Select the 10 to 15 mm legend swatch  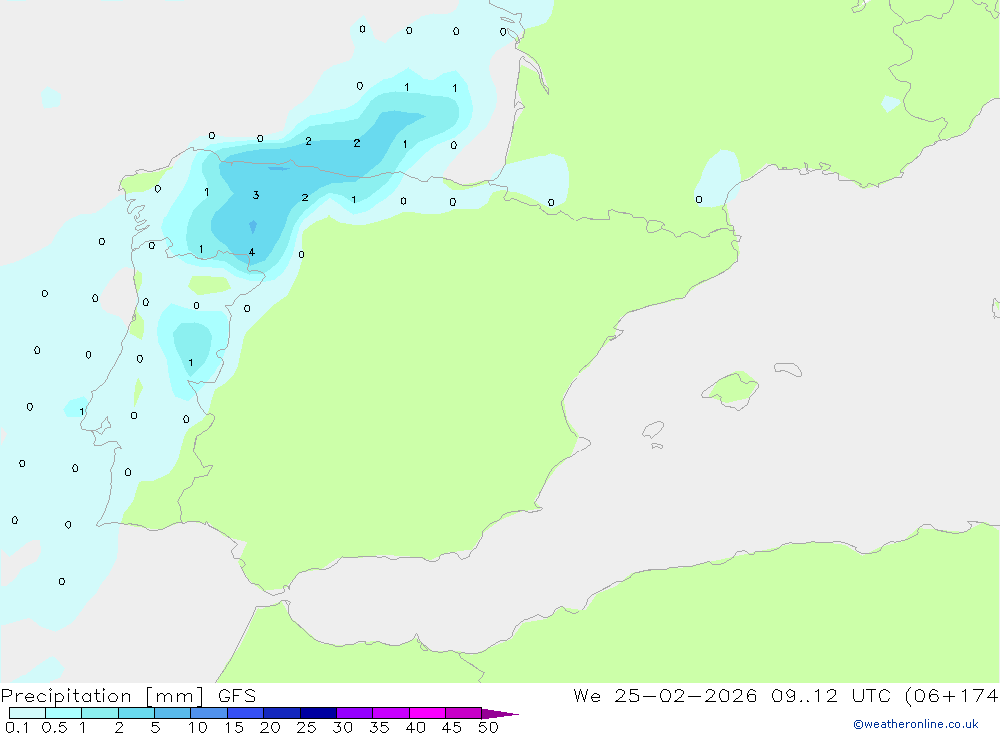click(x=209, y=713)
